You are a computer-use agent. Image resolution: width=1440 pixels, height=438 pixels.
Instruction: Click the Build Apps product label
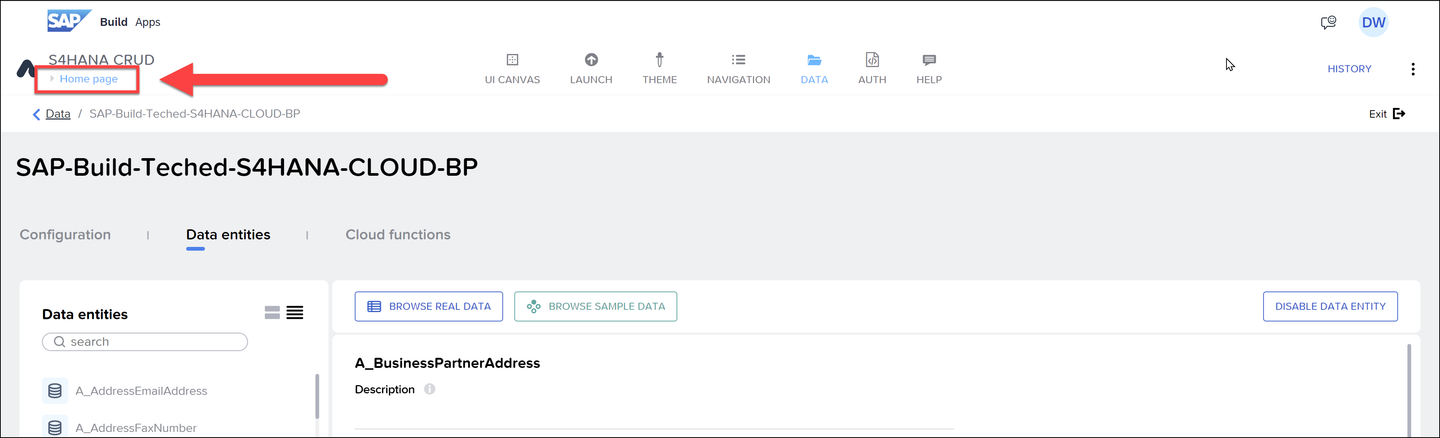130,22
